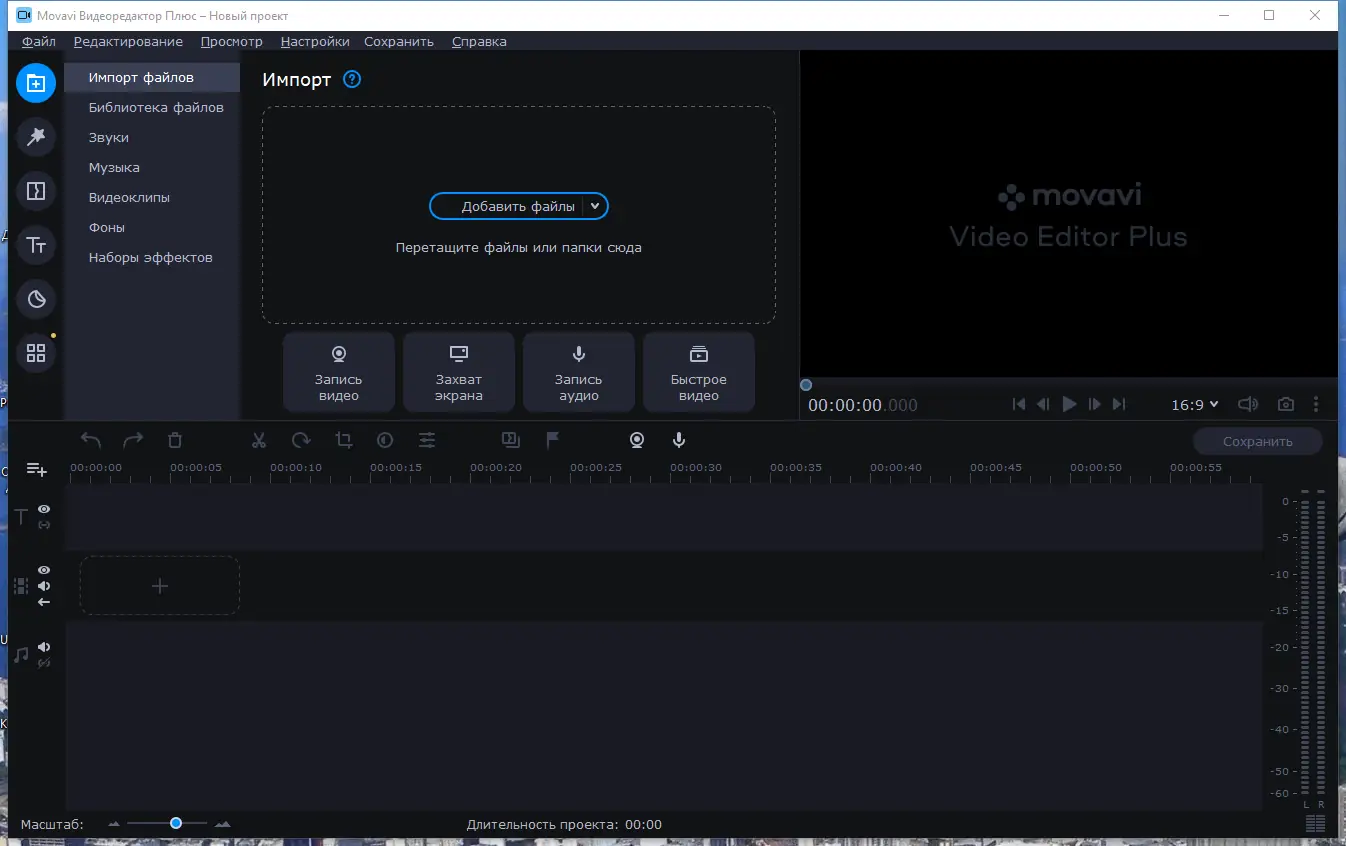The width and height of the screenshot is (1346, 846).
Task: Add a marker with the flag icon
Action: (553, 440)
